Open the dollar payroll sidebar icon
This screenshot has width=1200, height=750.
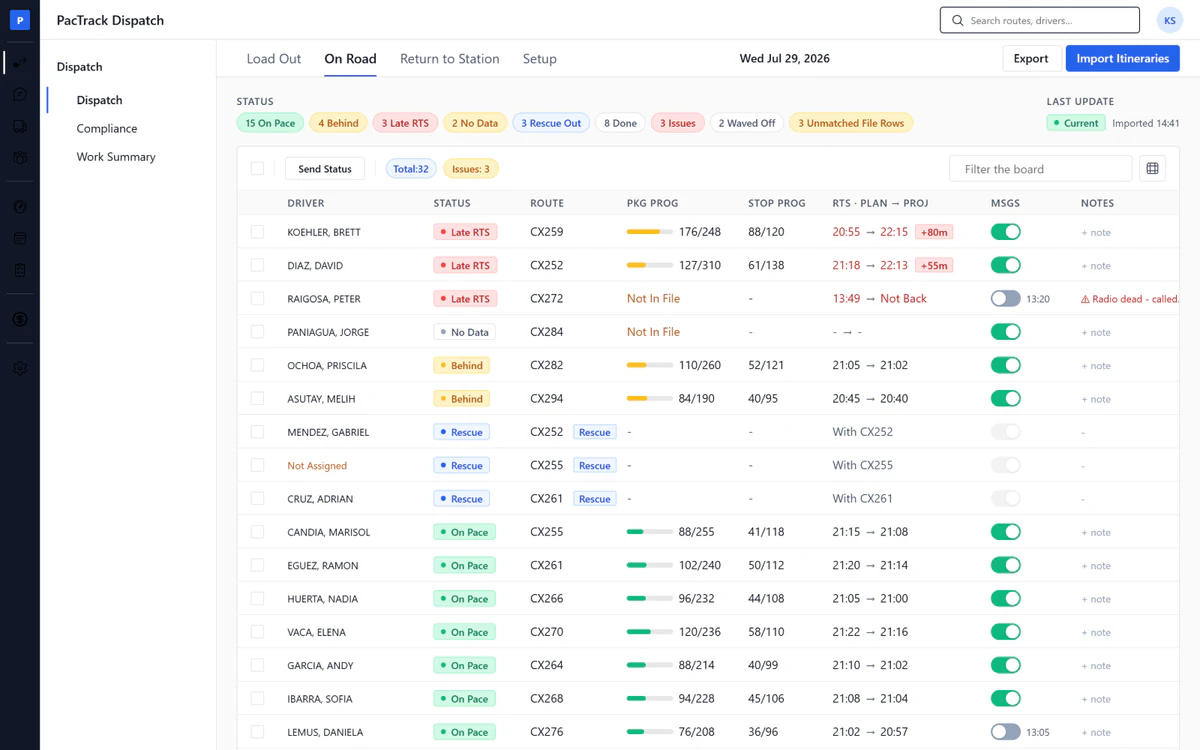tap(20, 319)
